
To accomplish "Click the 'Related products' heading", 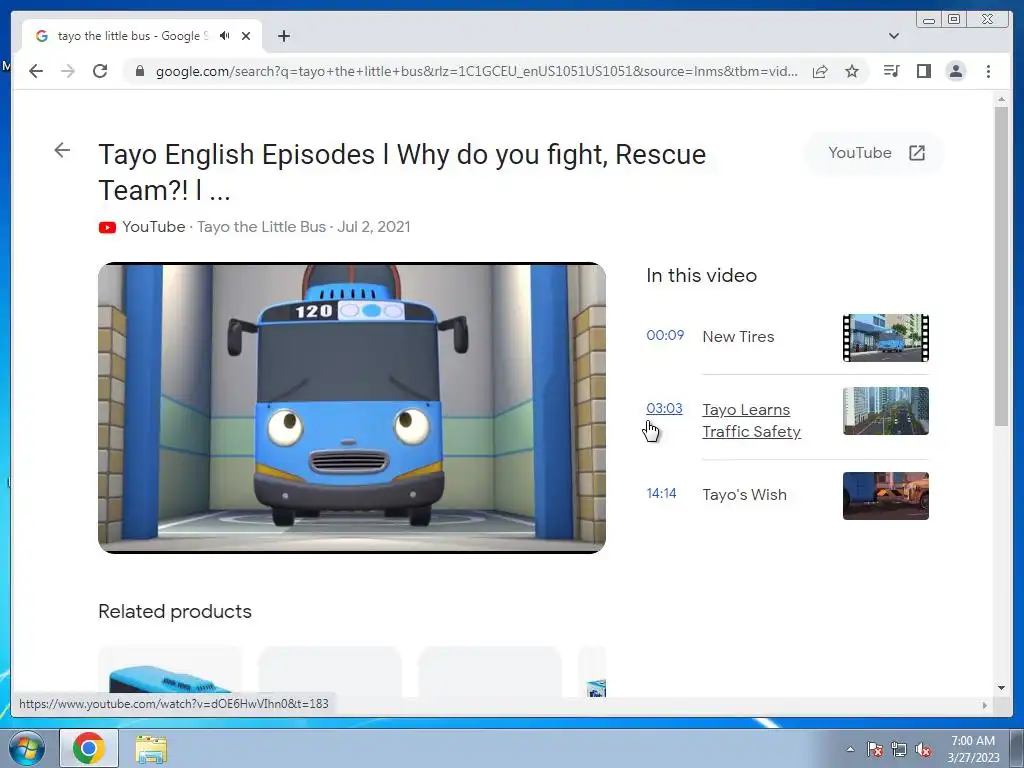I will [x=175, y=611].
